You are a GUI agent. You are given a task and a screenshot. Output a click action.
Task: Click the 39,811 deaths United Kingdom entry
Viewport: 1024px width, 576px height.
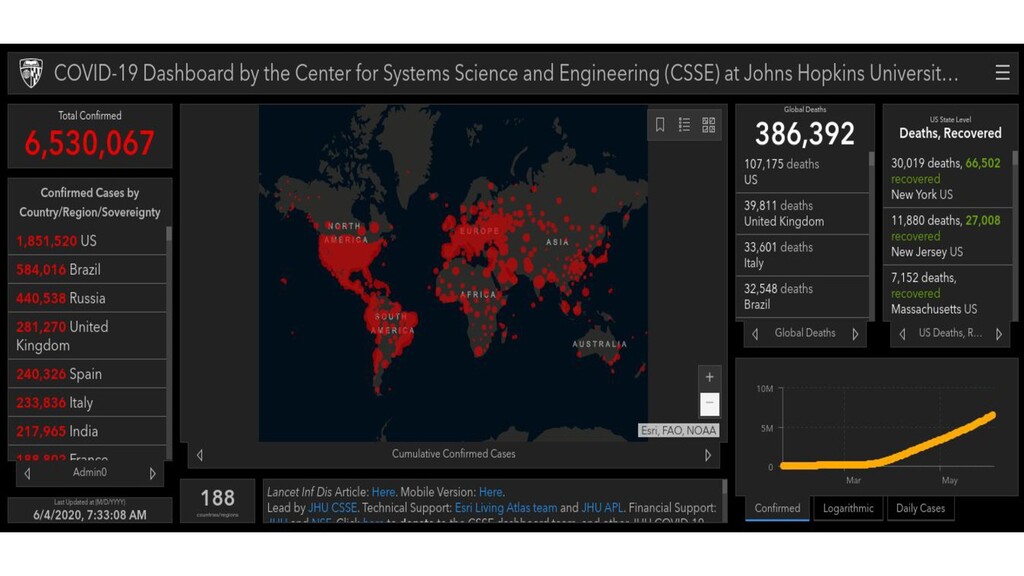[x=803, y=214]
